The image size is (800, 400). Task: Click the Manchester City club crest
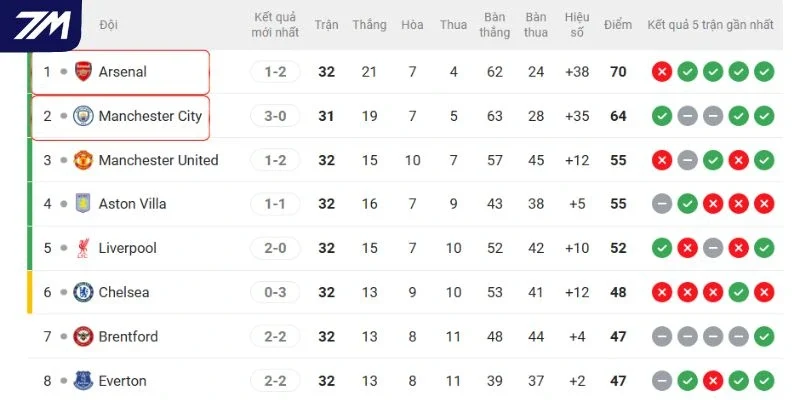(83, 116)
